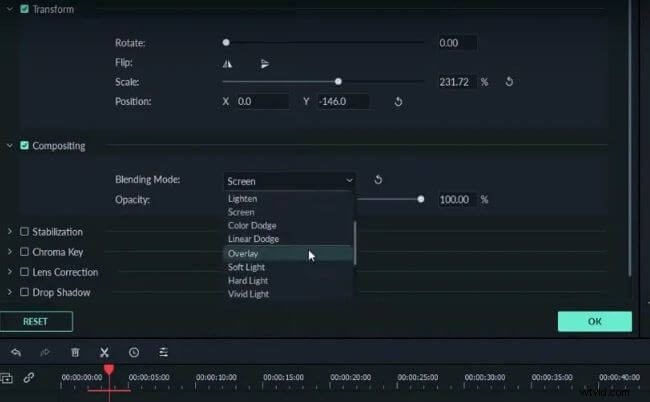
Task: Click the add track icon beside the timeline
Action: (6, 378)
